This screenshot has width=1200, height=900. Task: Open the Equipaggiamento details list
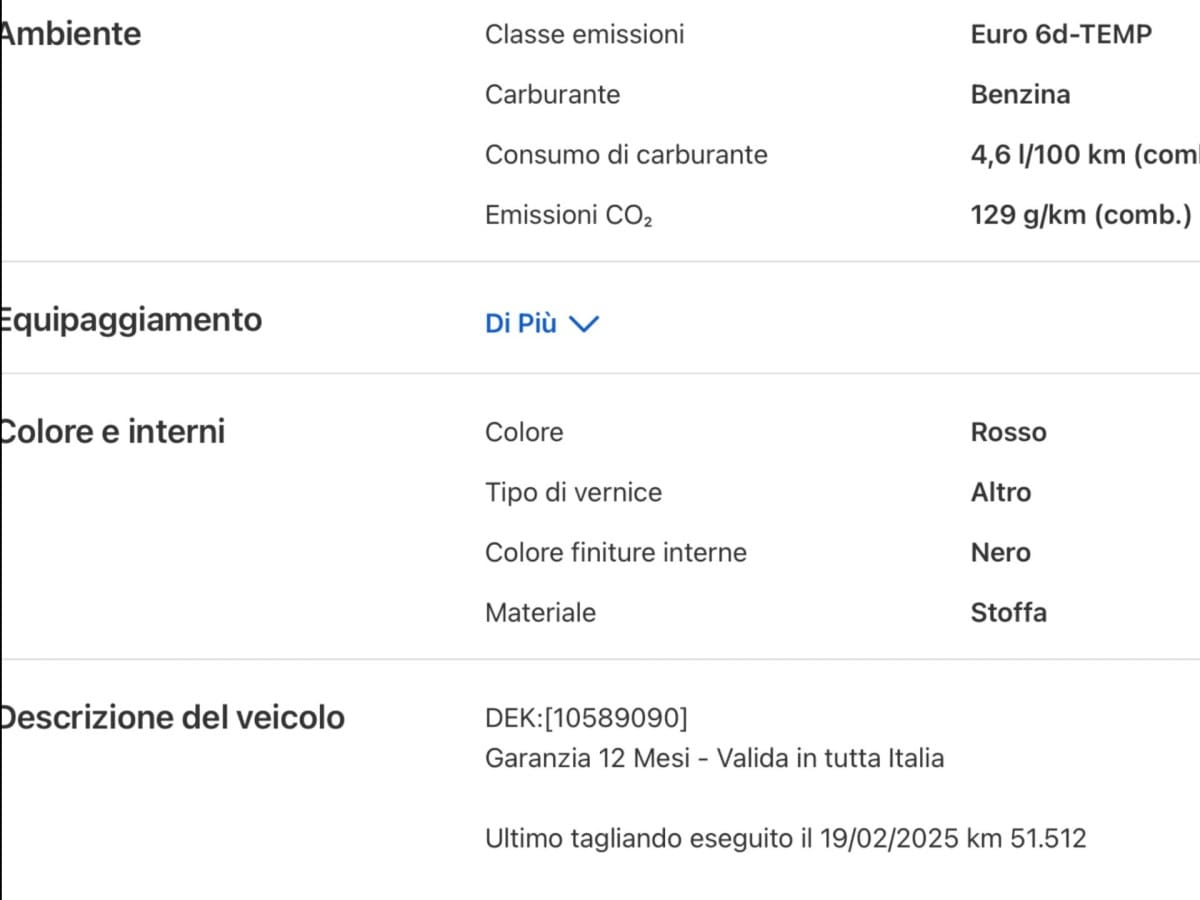[x=540, y=323]
